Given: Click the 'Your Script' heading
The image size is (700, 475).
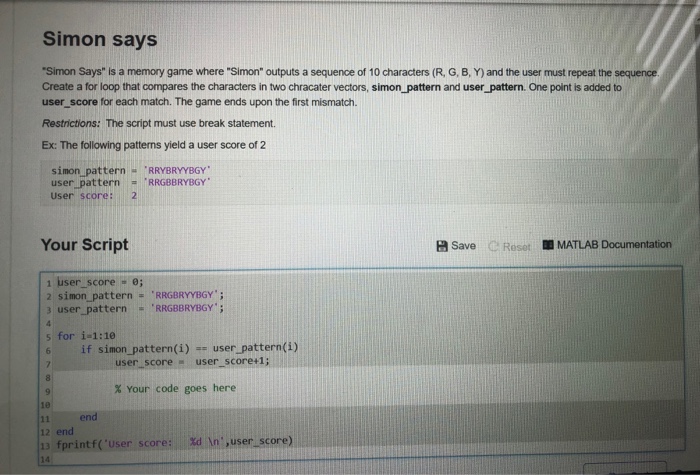Looking at the screenshot, I should (x=84, y=245).
